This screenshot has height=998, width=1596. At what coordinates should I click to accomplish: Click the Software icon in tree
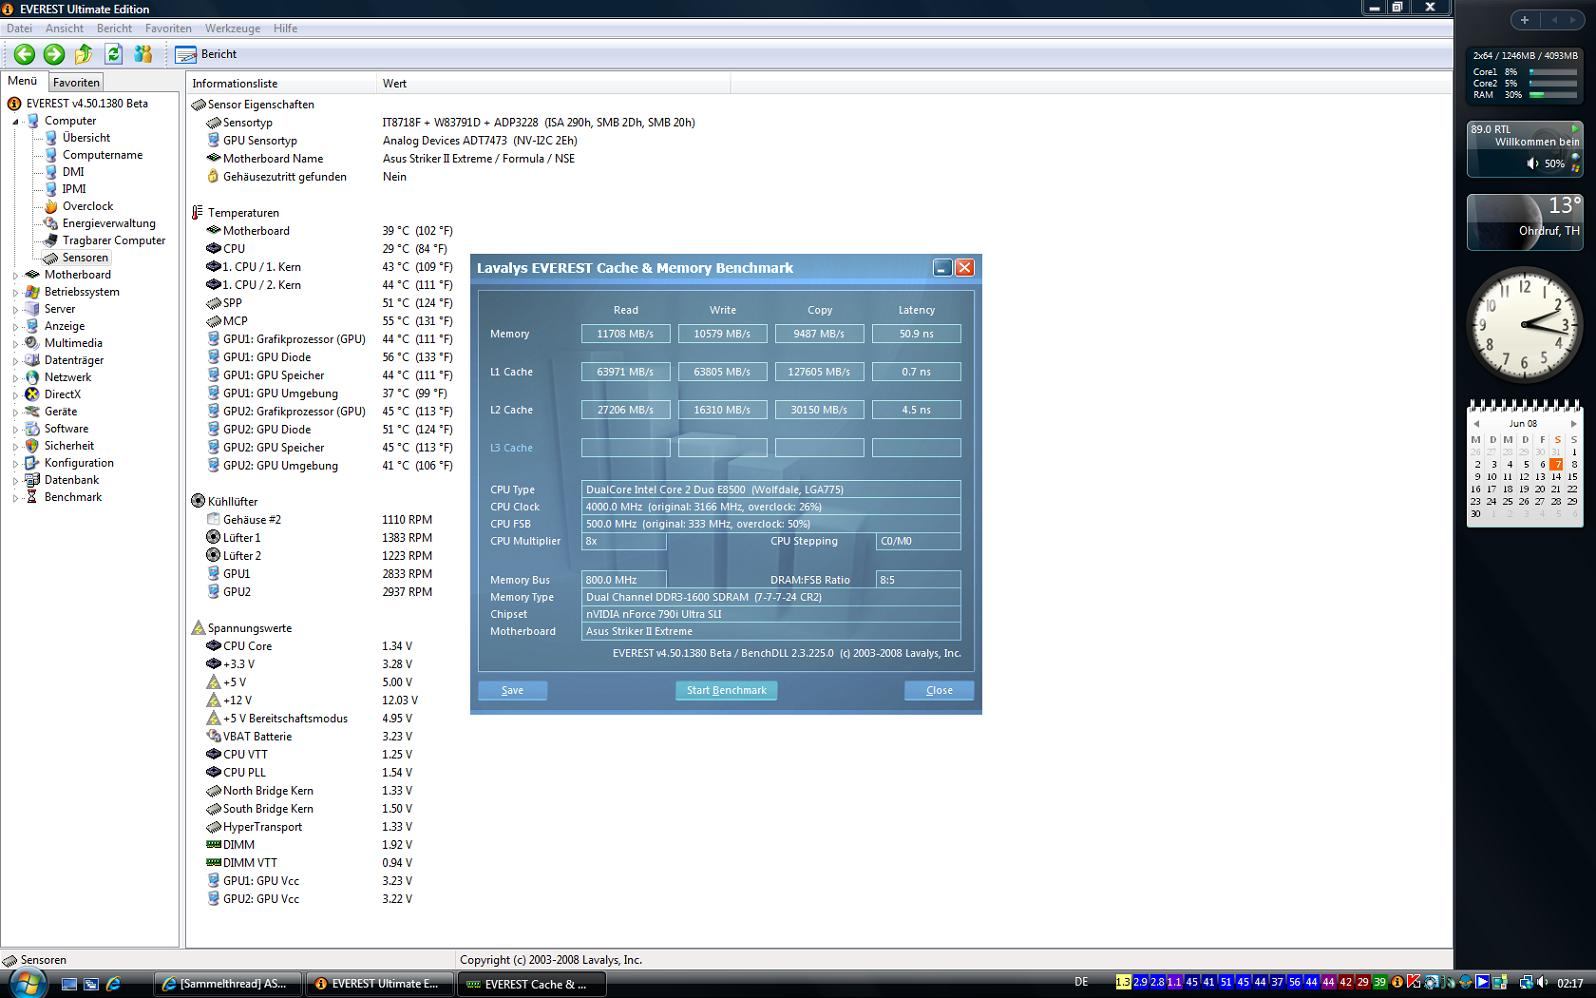point(32,429)
